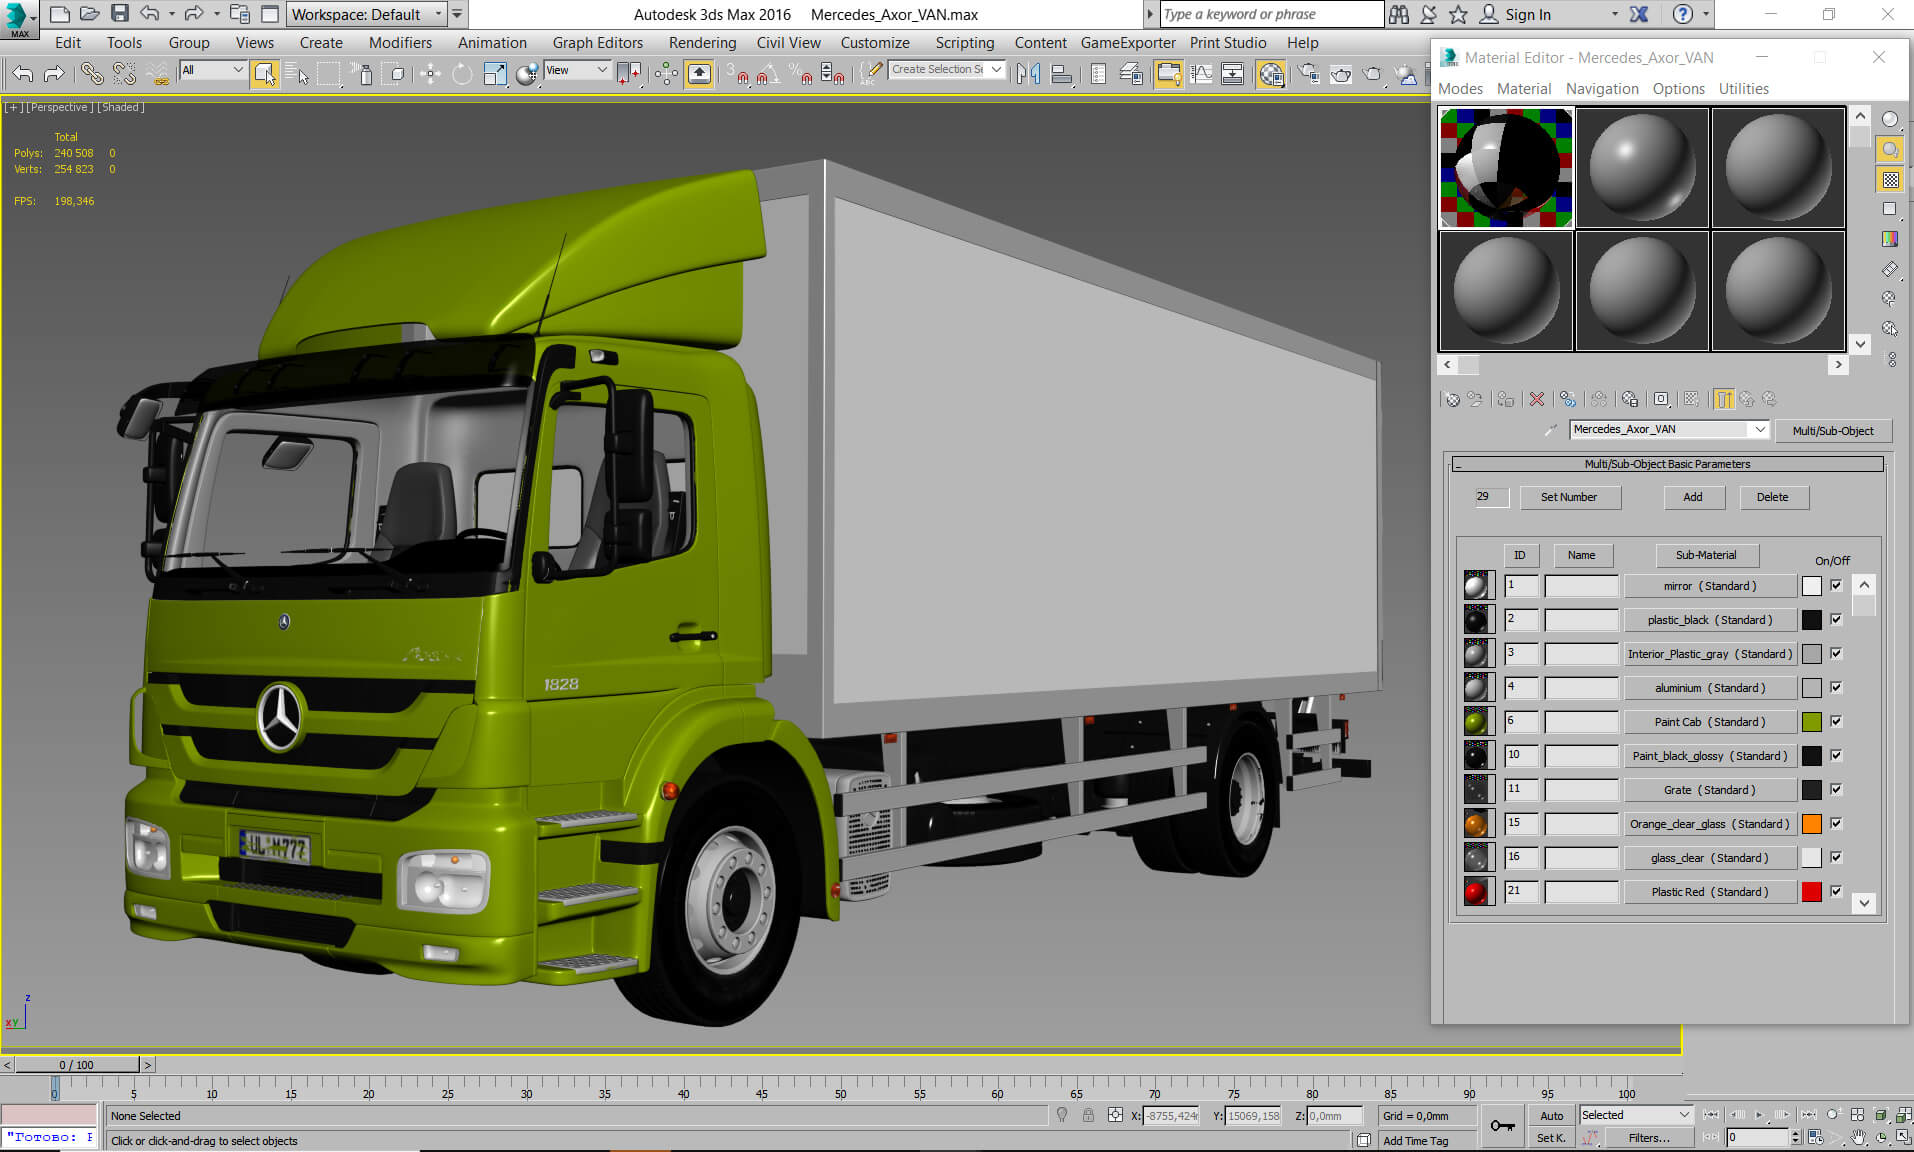This screenshot has width=1914, height=1152.
Task: Click the Multi/Sub-Object type button
Action: 1833,431
